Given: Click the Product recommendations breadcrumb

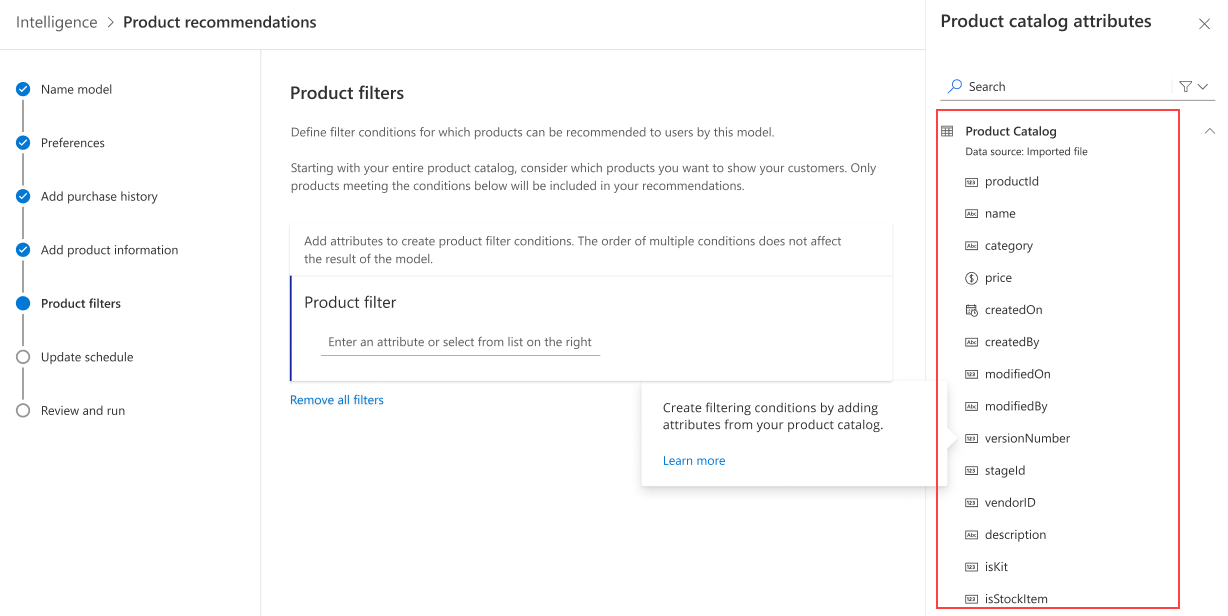Looking at the screenshot, I should [x=219, y=21].
